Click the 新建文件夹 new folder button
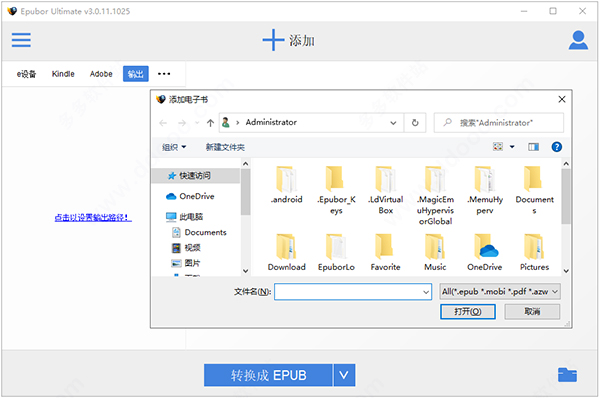Screen dimensions: 600x398 pos(225,147)
